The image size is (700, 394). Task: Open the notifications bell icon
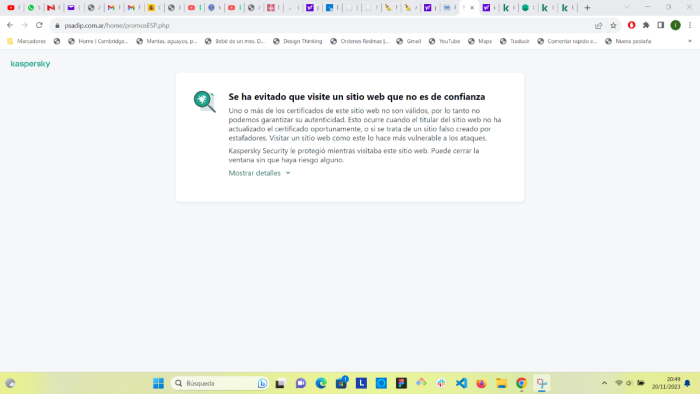[688, 383]
